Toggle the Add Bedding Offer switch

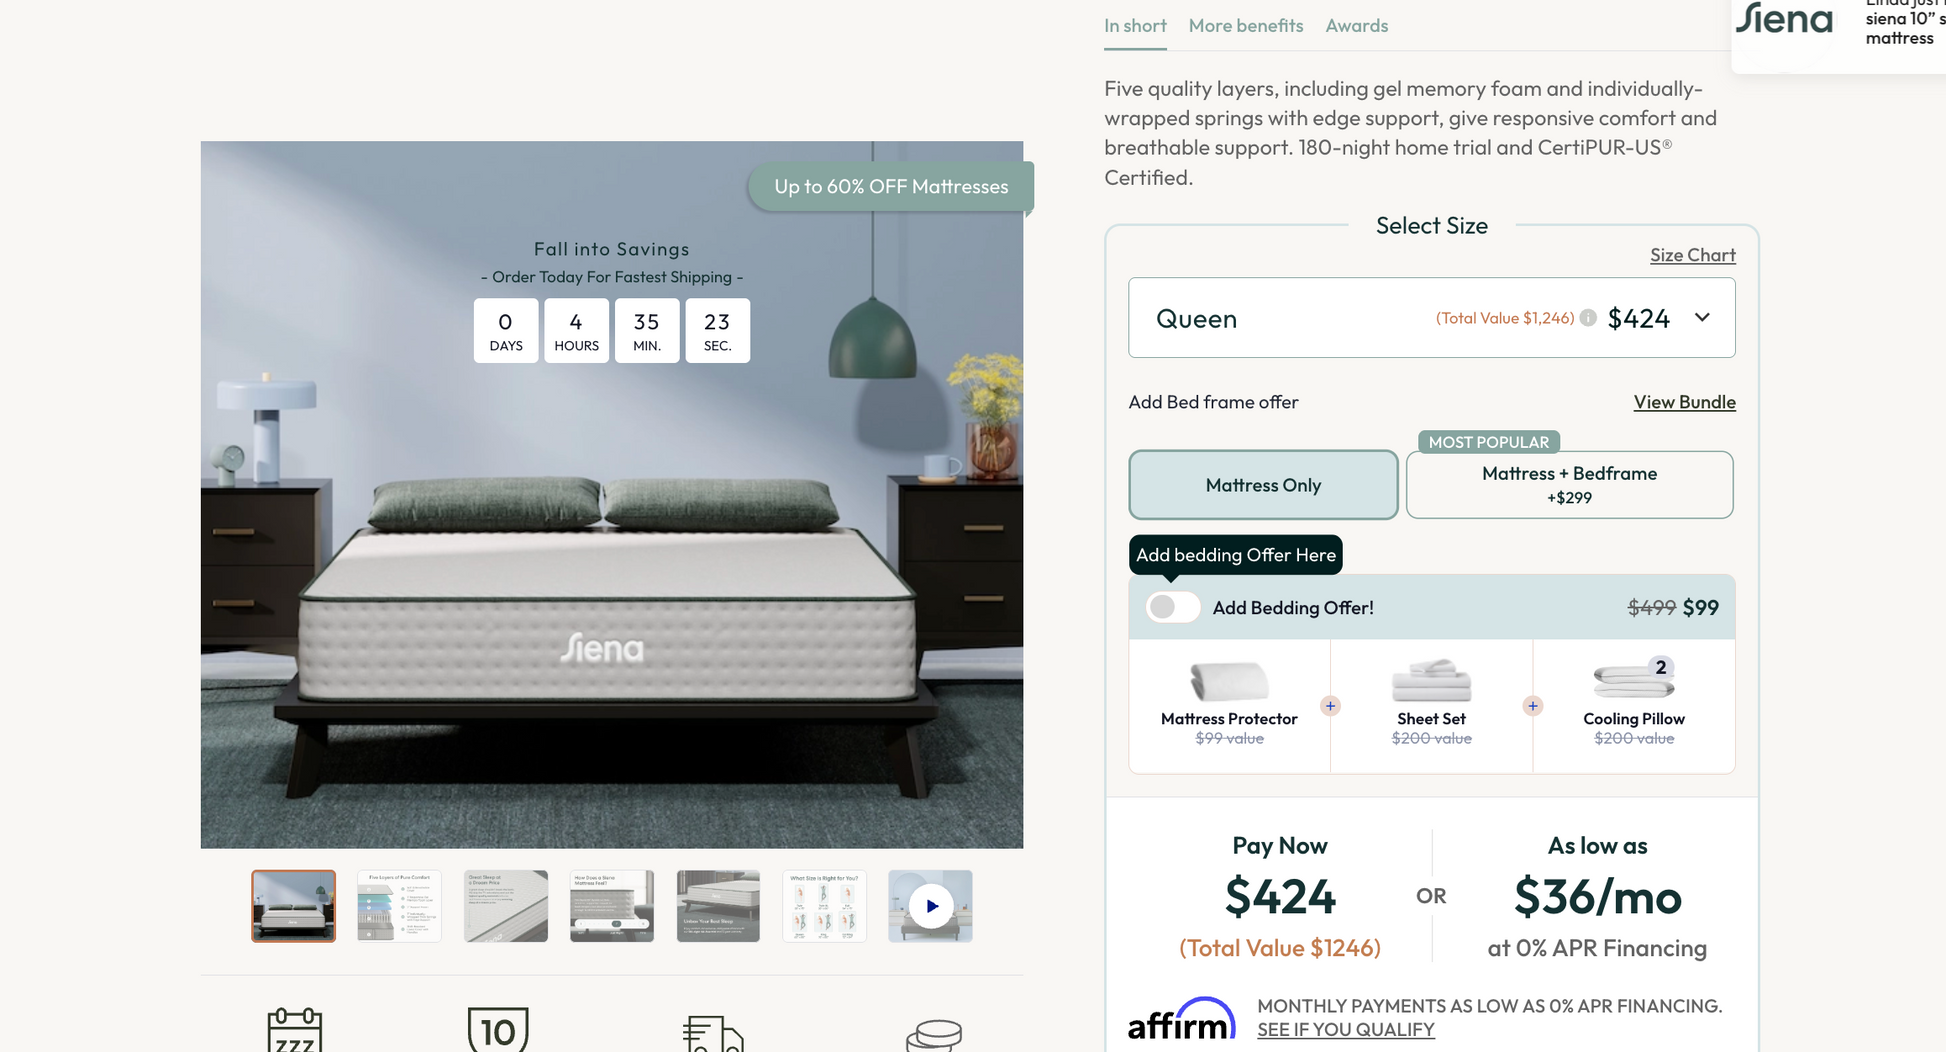point(1172,607)
